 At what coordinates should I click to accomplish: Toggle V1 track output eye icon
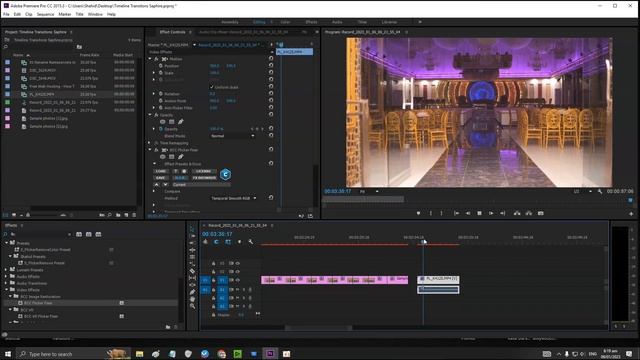click(x=238, y=280)
